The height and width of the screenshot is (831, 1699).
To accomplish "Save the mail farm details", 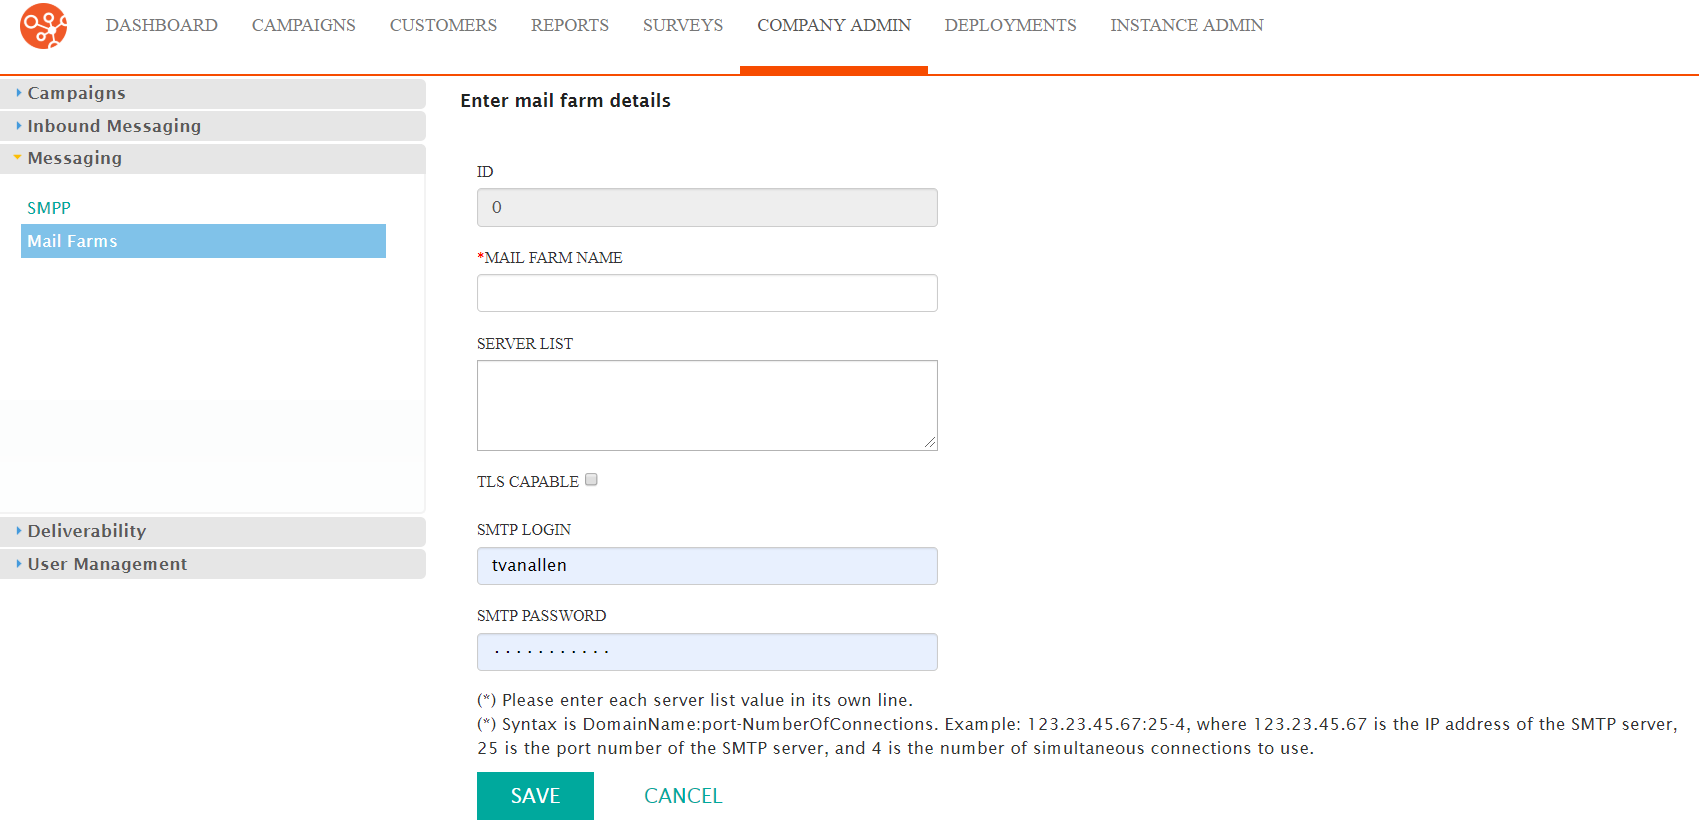I will tap(535, 796).
